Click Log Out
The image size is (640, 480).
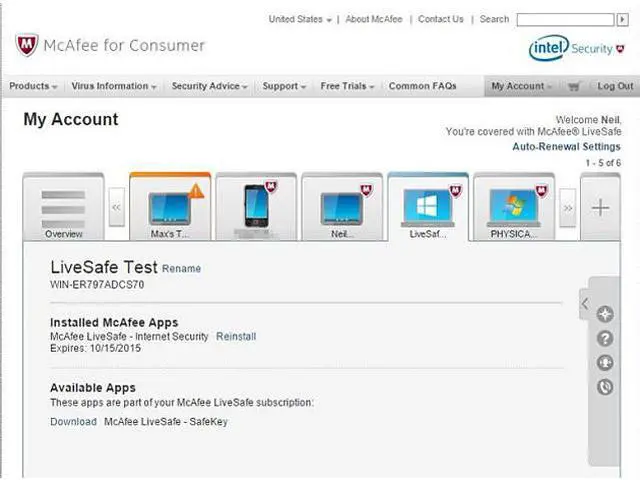click(x=615, y=86)
